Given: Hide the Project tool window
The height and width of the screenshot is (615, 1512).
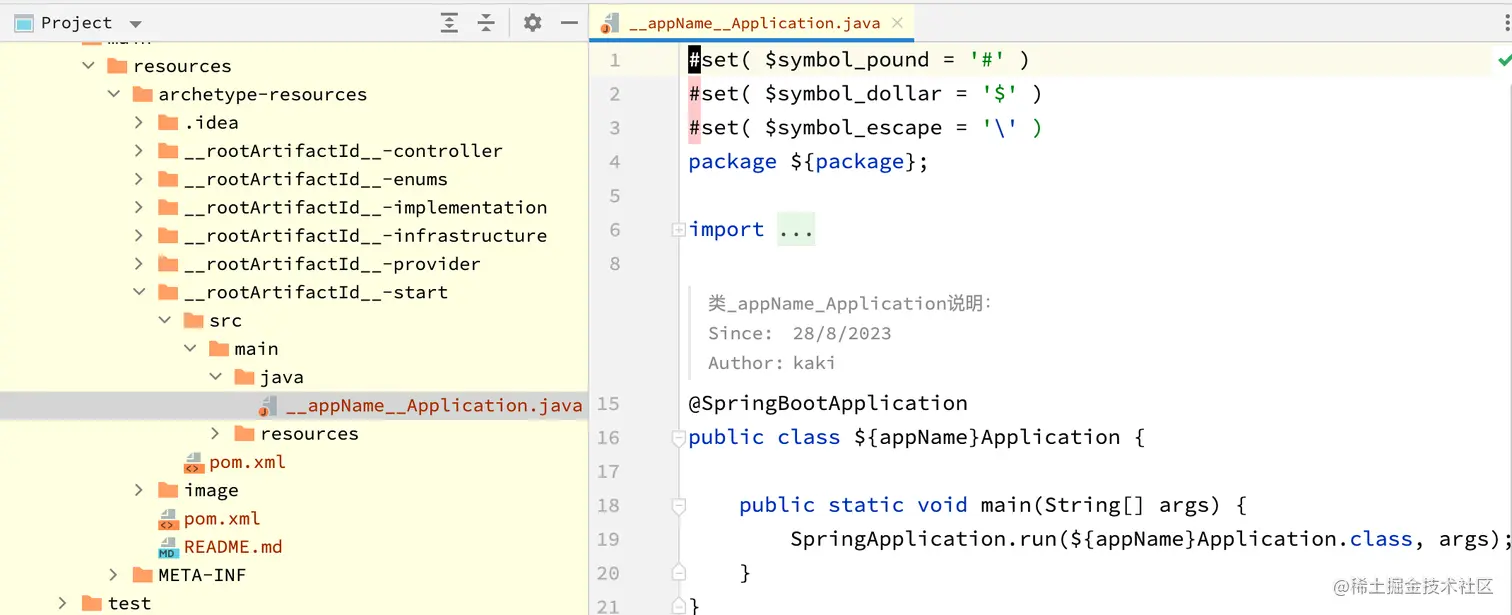Looking at the screenshot, I should (x=569, y=23).
